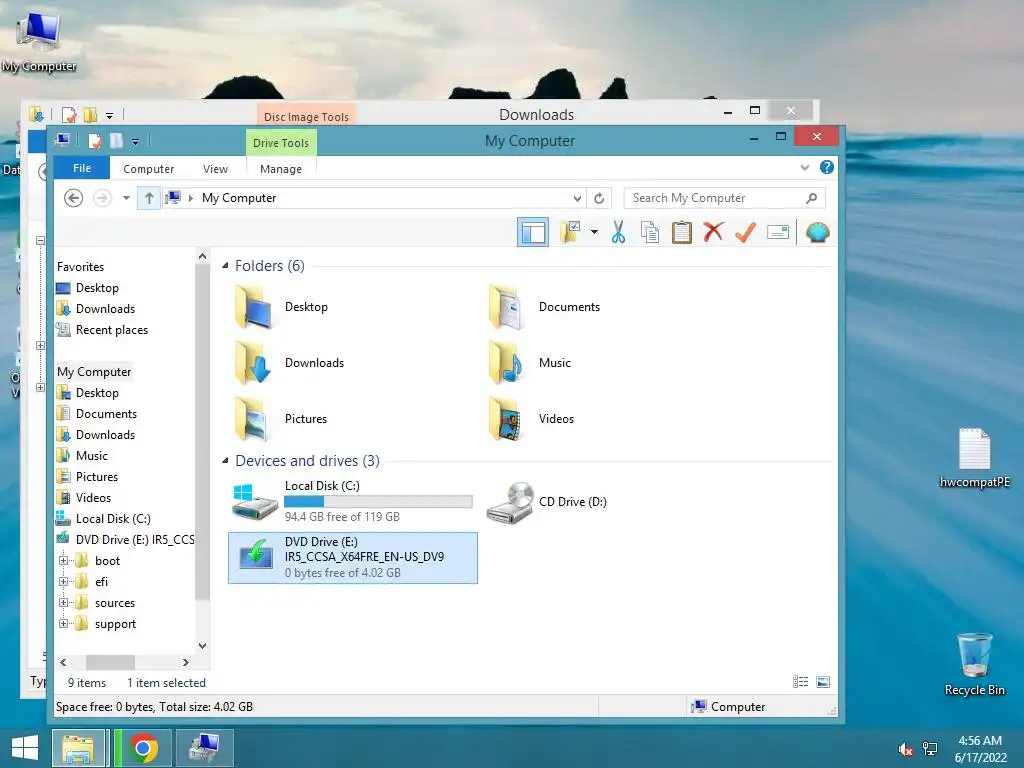Image resolution: width=1024 pixels, height=768 pixels.
Task: Switch to the View ribbon tab
Action: point(216,169)
